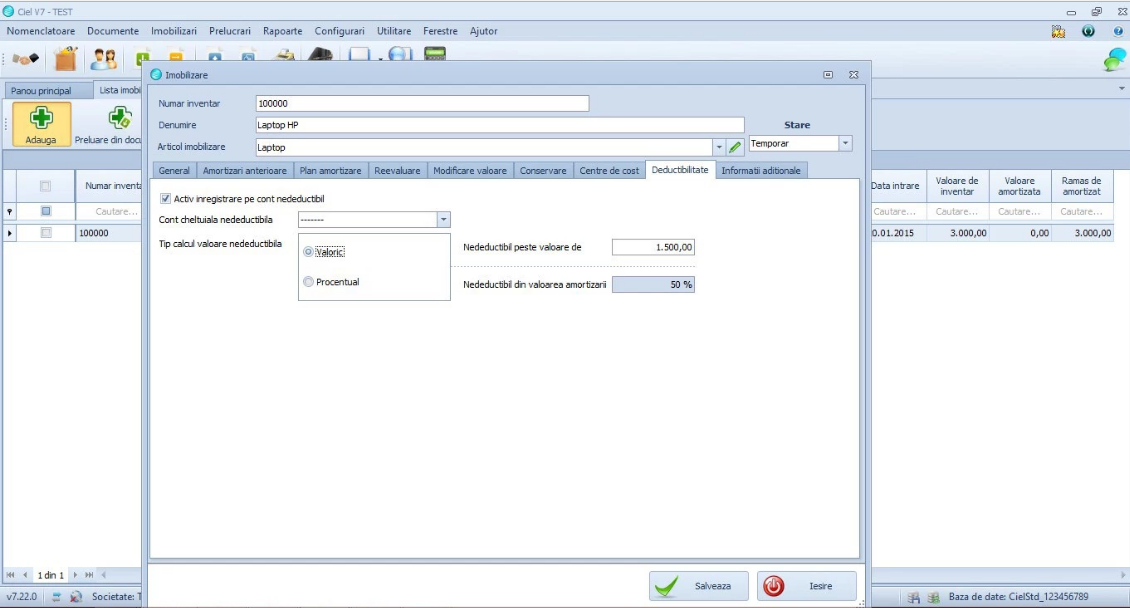This screenshot has width=1130, height=608.
Task: Select the Procentual radio option
Action: coord(308,282)
